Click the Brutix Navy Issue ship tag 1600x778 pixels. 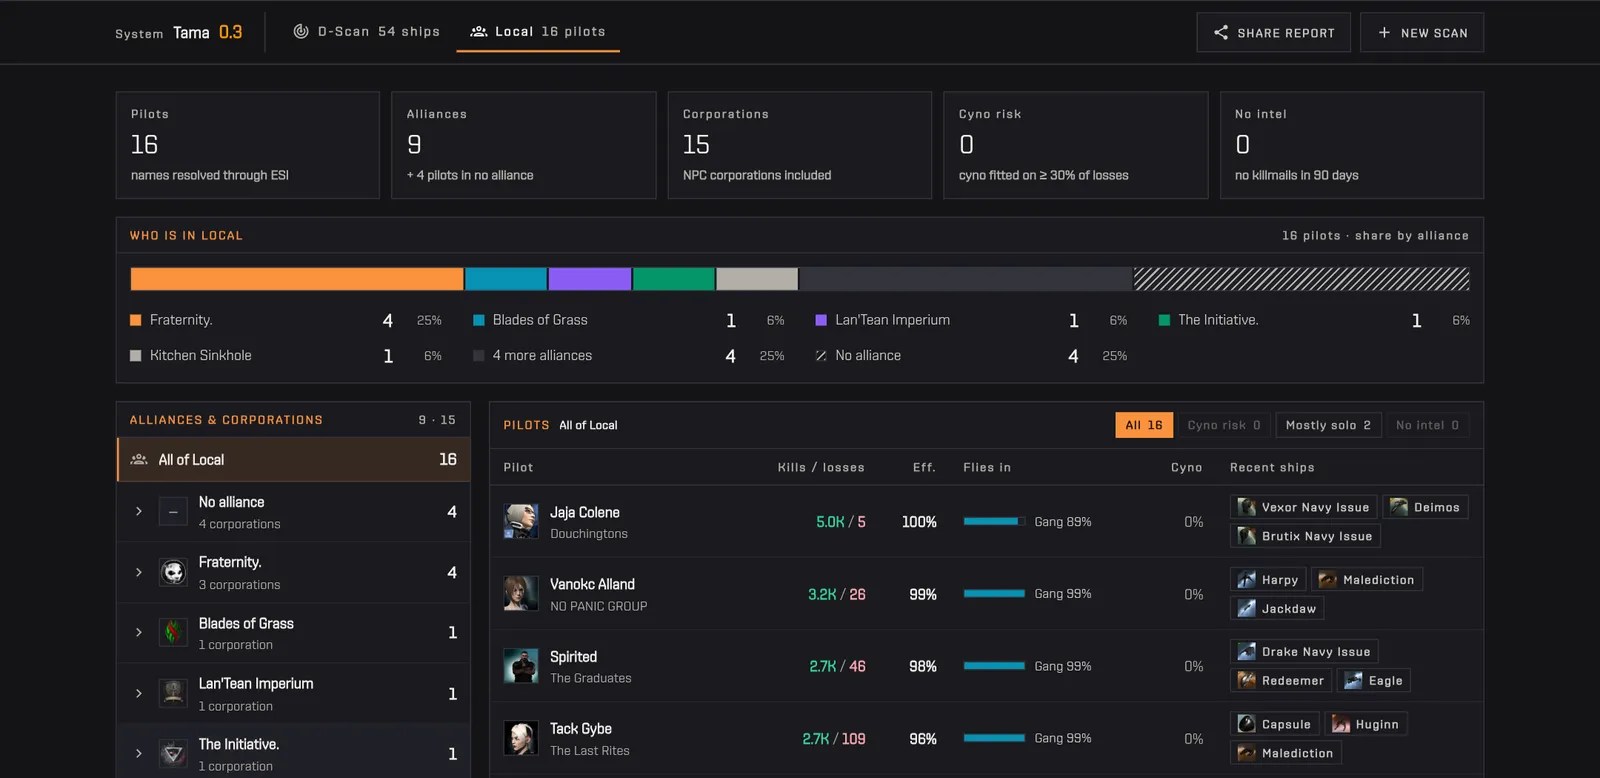[x=1305, y=536]
